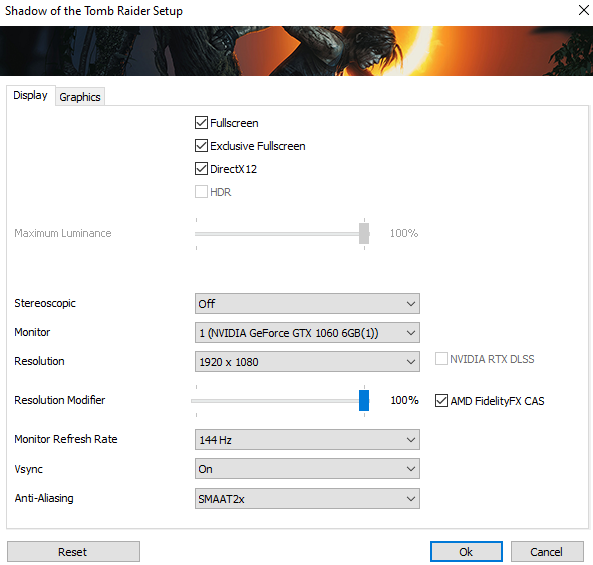Viewport: 593px width, 565px height.
Task: Click the Maximum Luminance slider thumb
Action: click(x=364, y=233)
